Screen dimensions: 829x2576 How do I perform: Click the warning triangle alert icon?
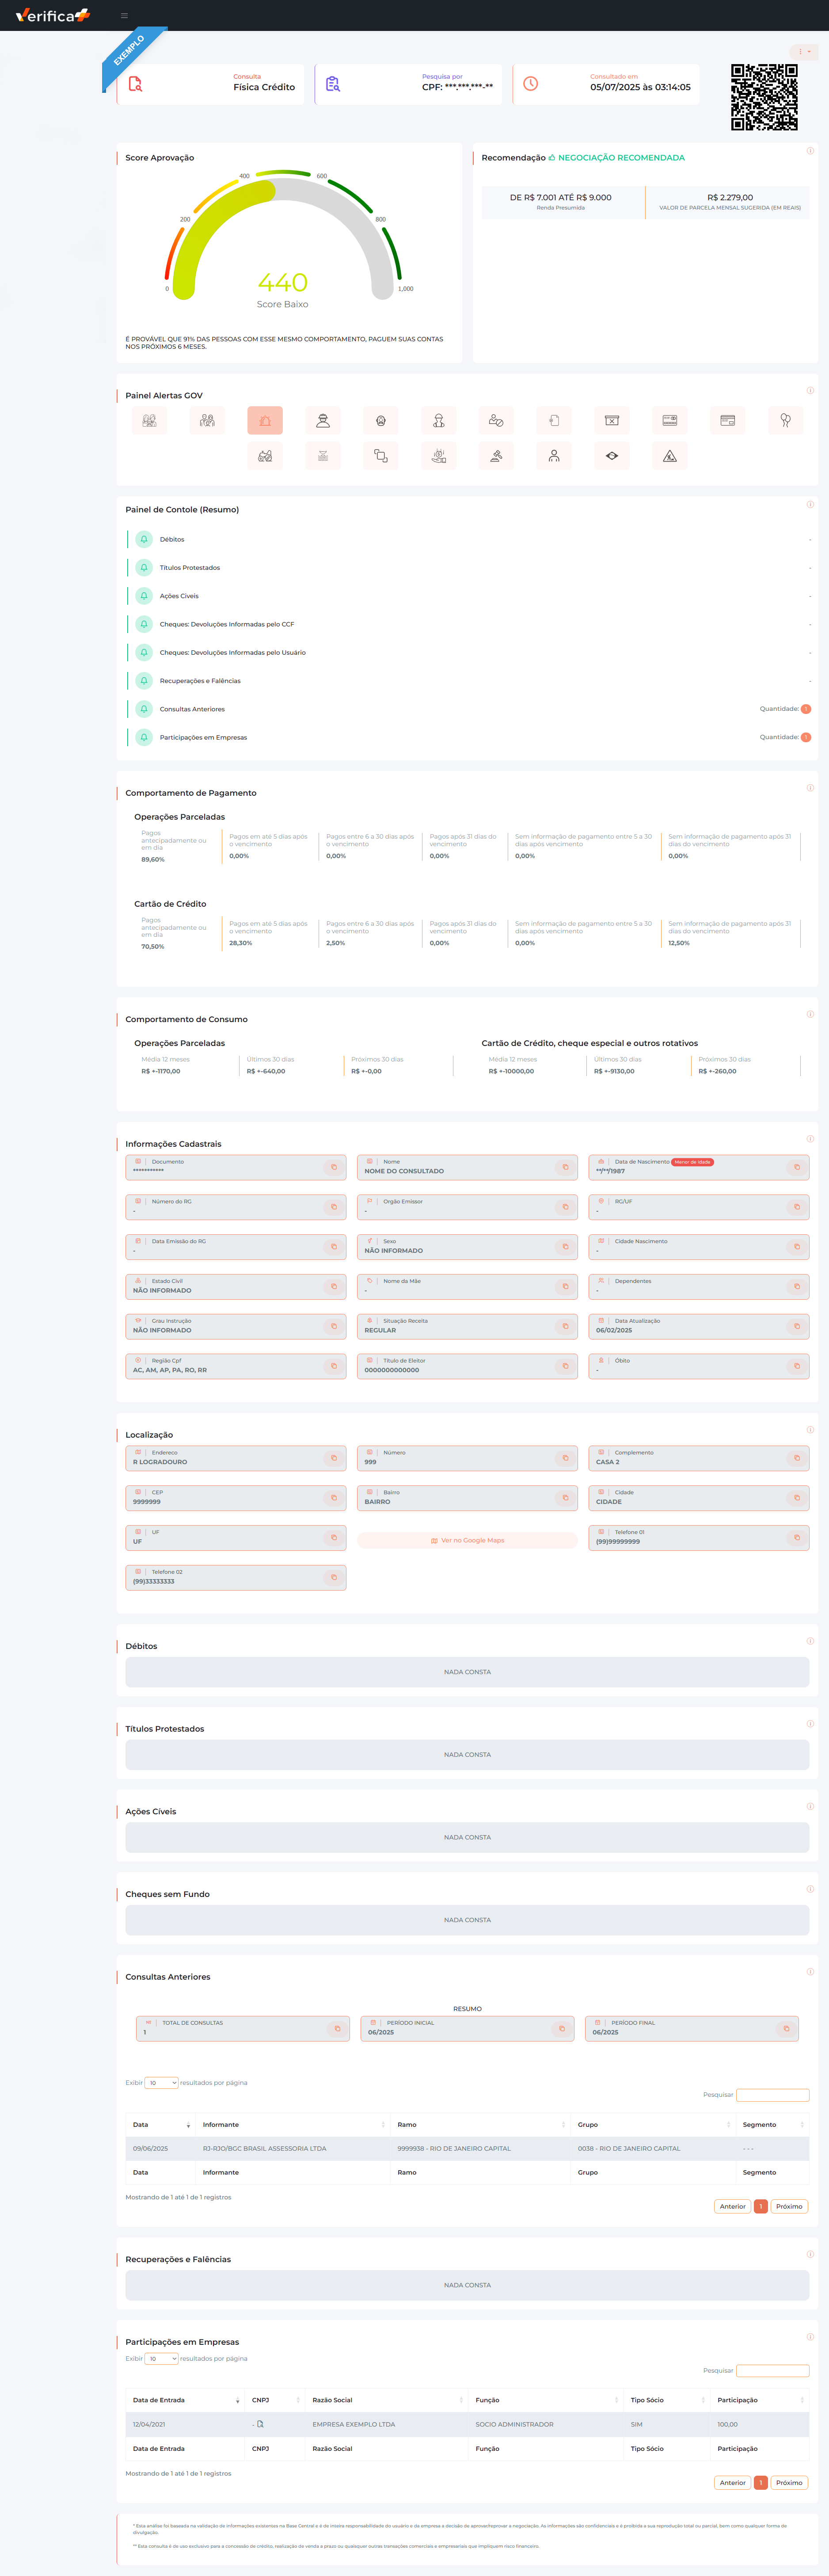(x=669, y=456)
